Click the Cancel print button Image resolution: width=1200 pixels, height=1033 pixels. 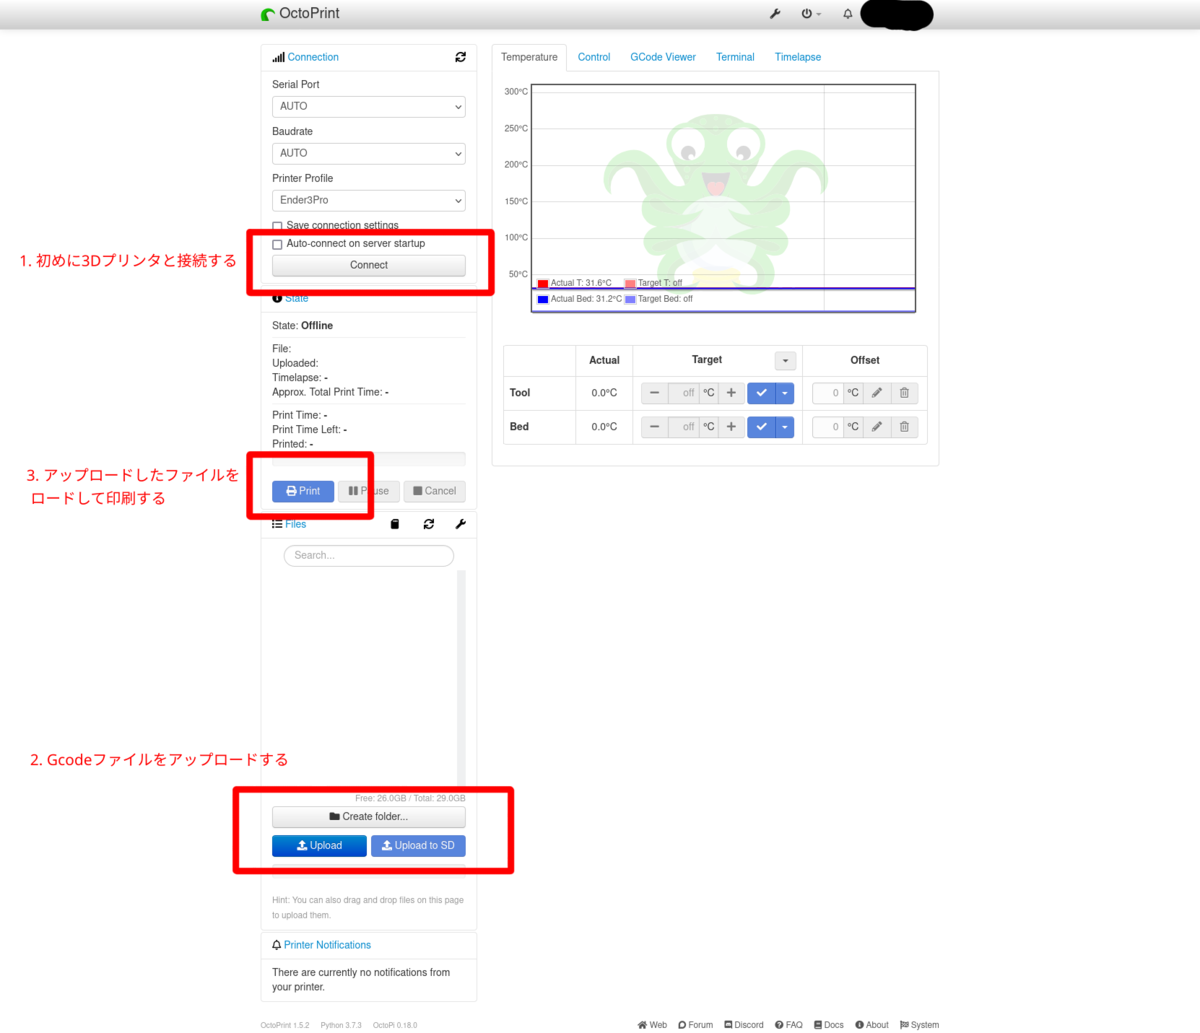(434, 491)
